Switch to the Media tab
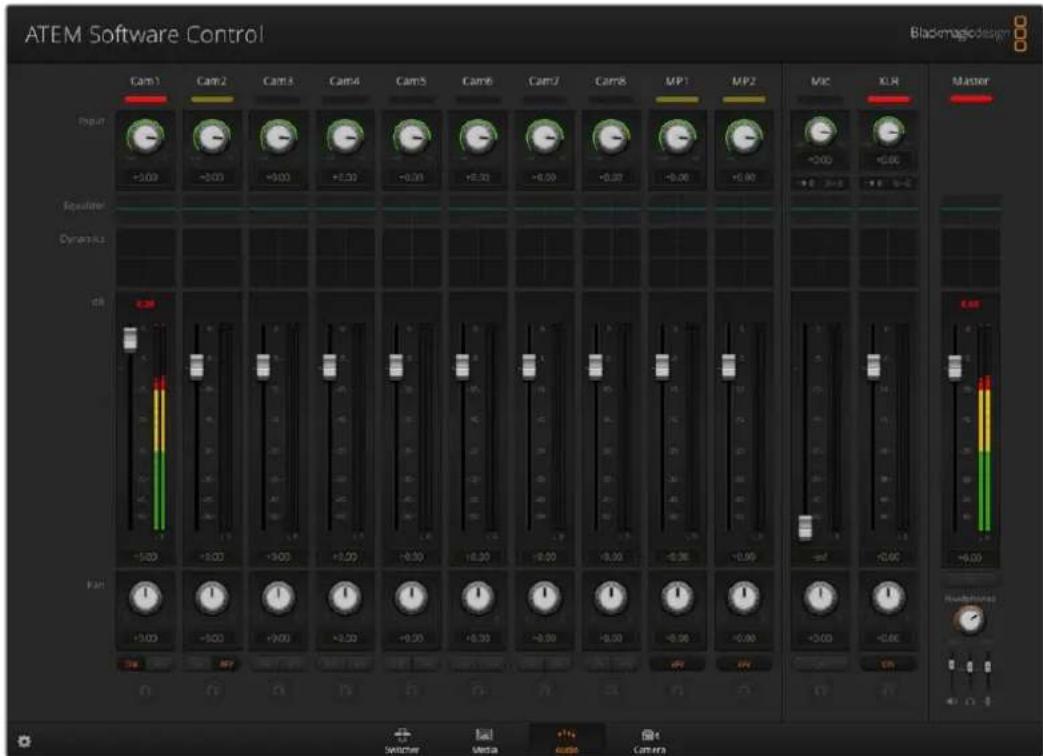Screen dimensions: 1043x756 point(484,741)
